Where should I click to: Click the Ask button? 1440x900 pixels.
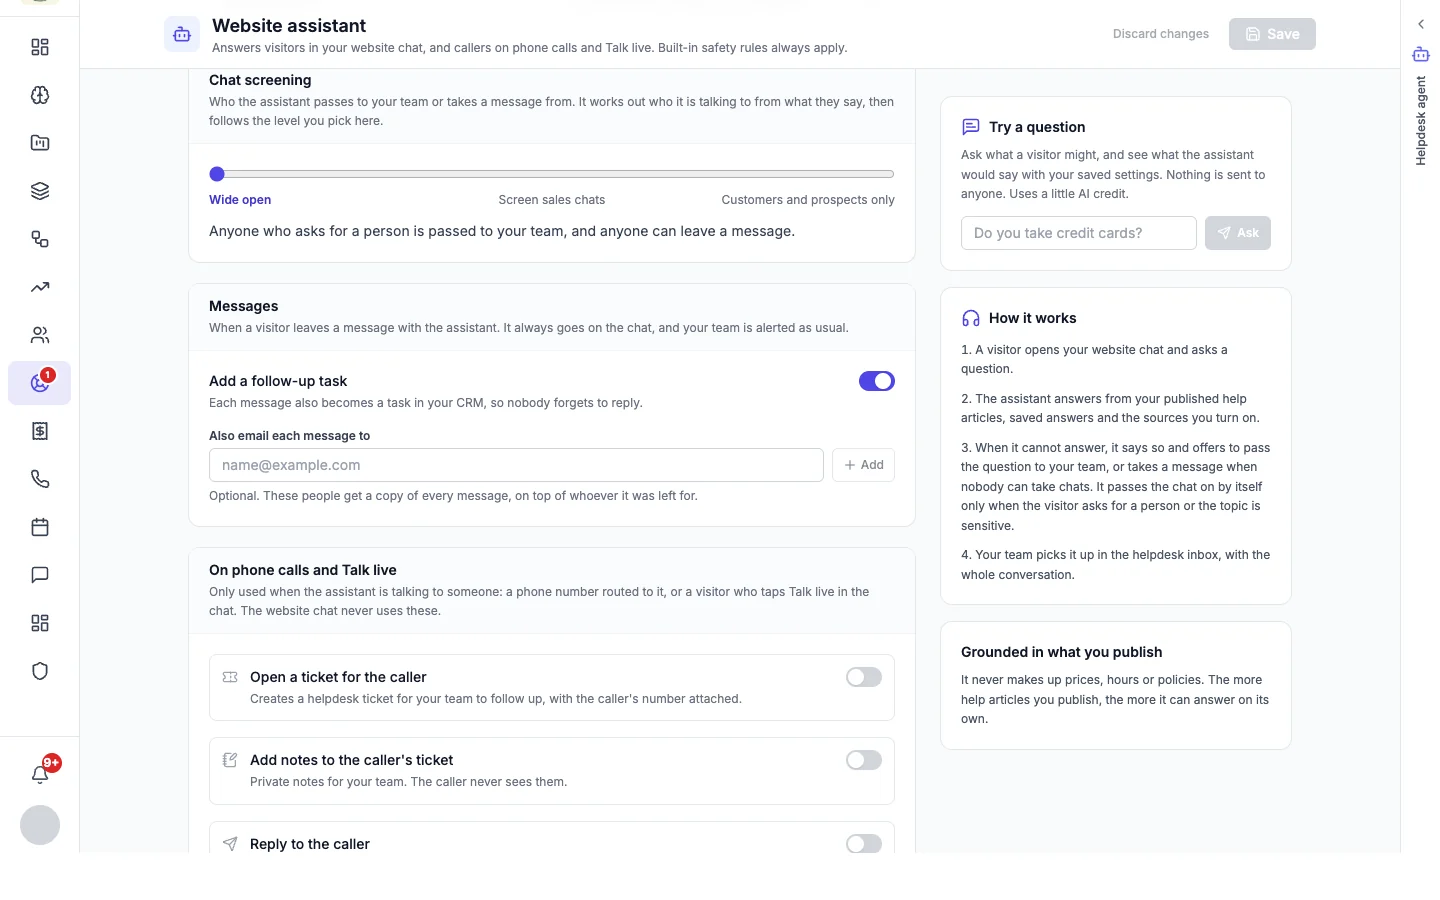(x=1238, y=233)
